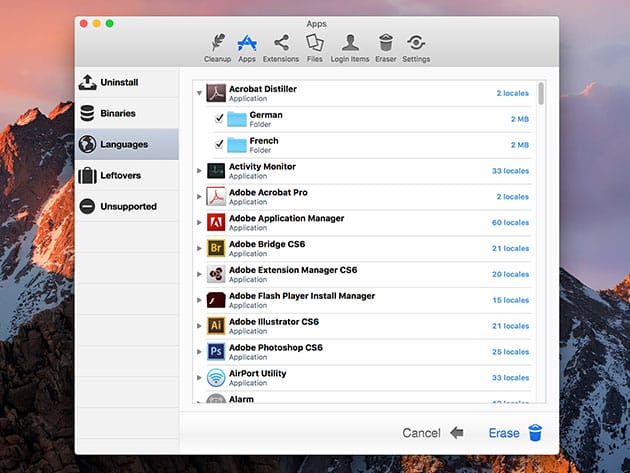Click the 60 locales link for Application Manager

tap(511, 223)
